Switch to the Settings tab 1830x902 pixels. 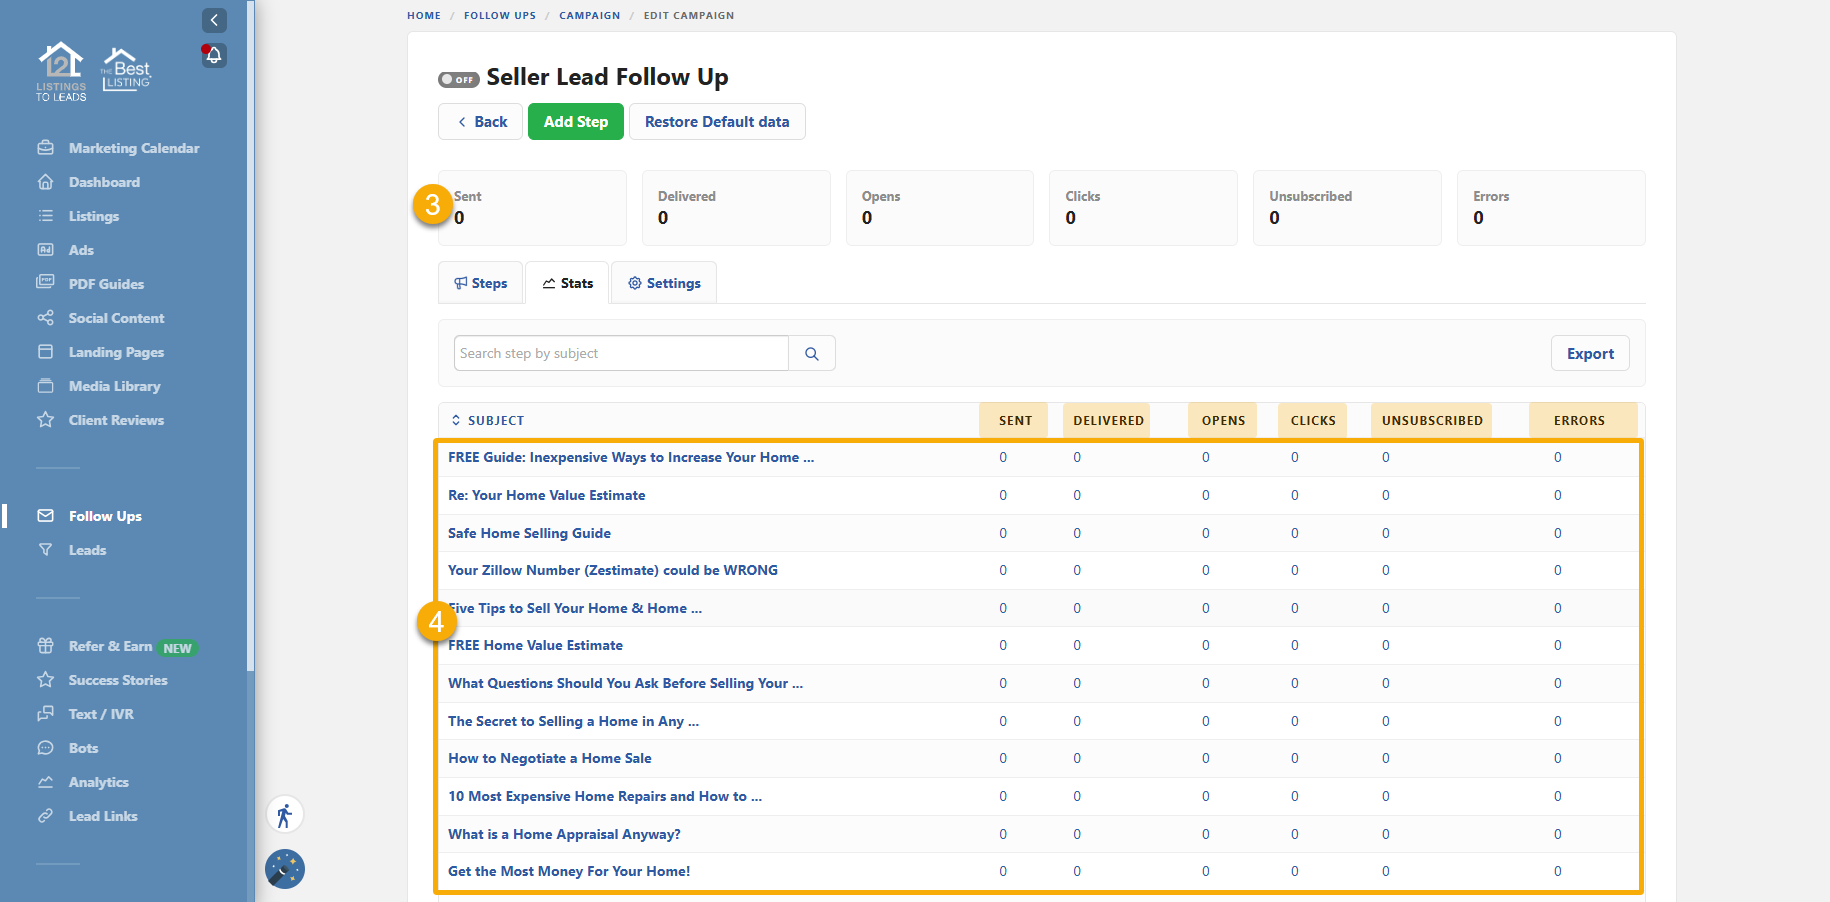pyautogui.click(x=664, y=284)
